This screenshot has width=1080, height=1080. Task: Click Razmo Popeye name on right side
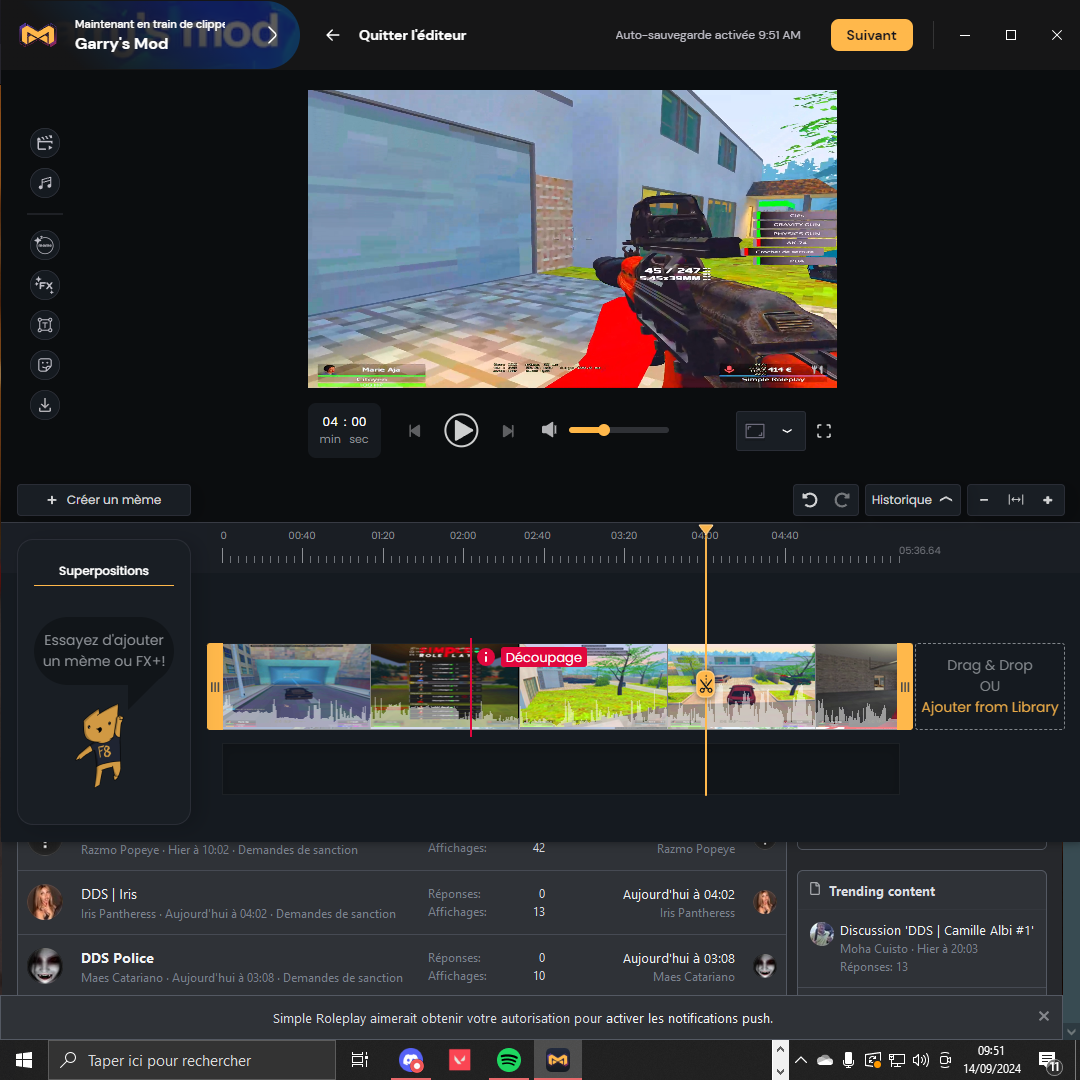point(696,849)
